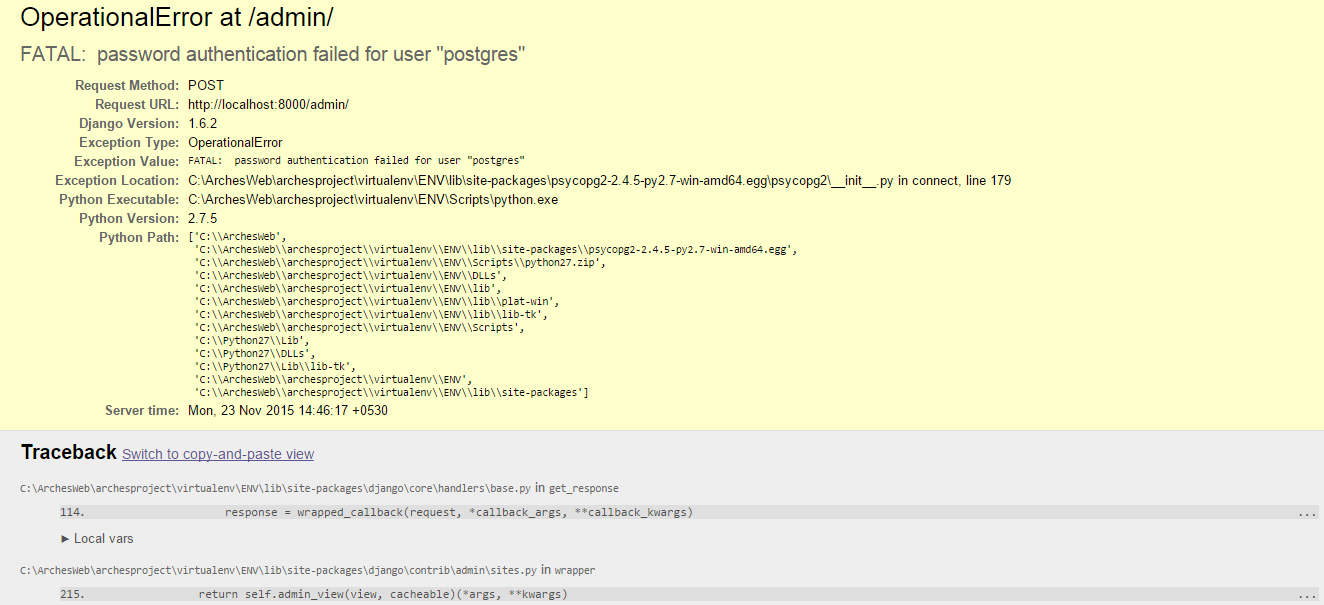Click the Python Path label
Image resolution: width=1324 pixels, height=605 pixels.
coord(139,238)
